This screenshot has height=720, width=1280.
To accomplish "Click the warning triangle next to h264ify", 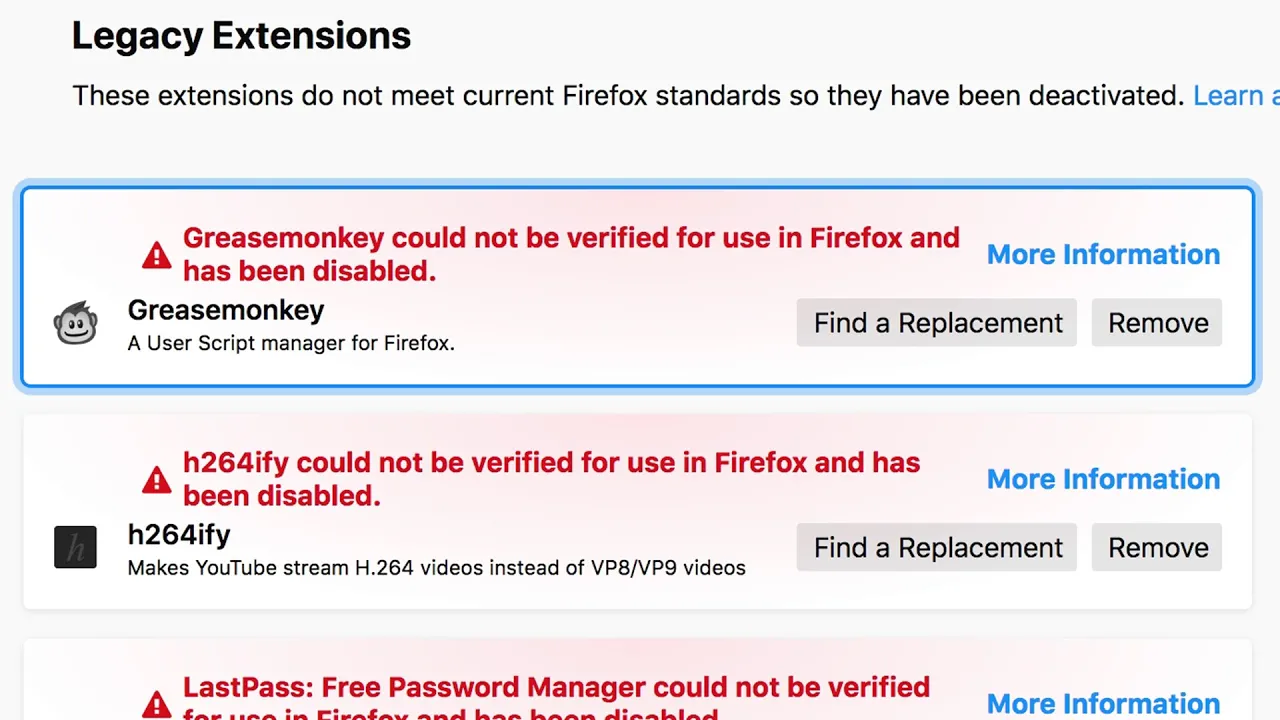I will (x=156, y=480).
